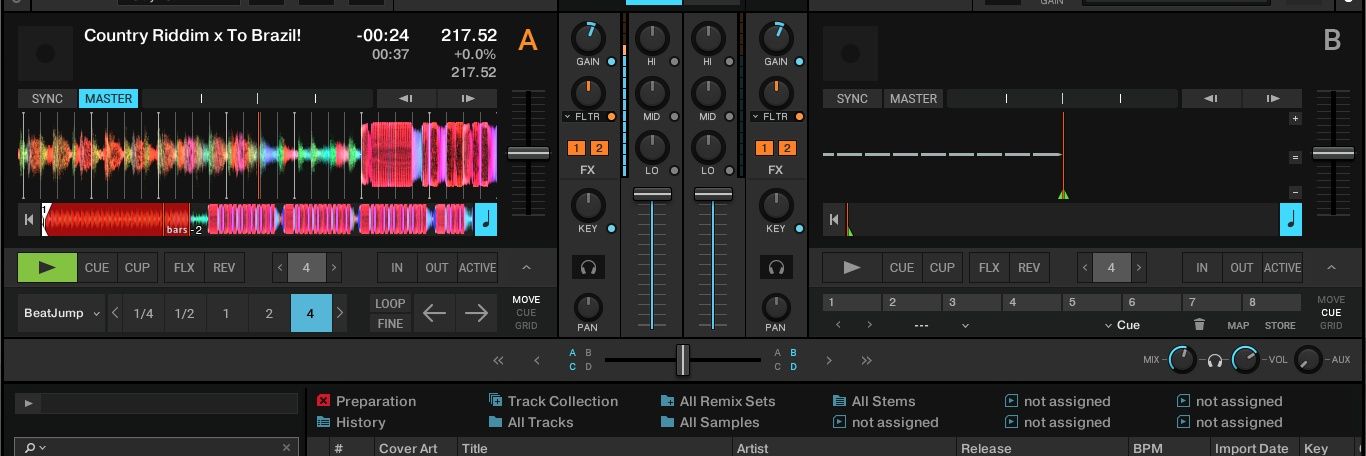Open search options dropdown in browser
The width and height of the screenshot is (1366, 456).
click(x=38, y=448)
